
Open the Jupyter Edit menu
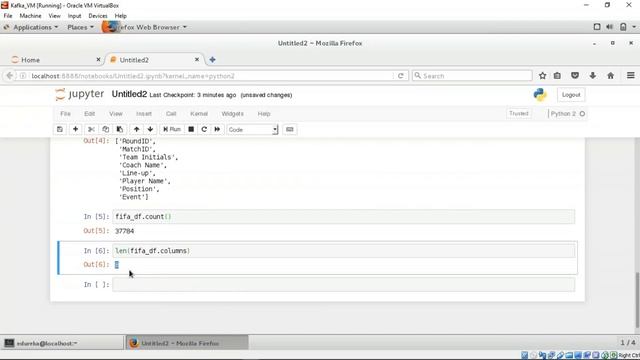pos(89,114)
